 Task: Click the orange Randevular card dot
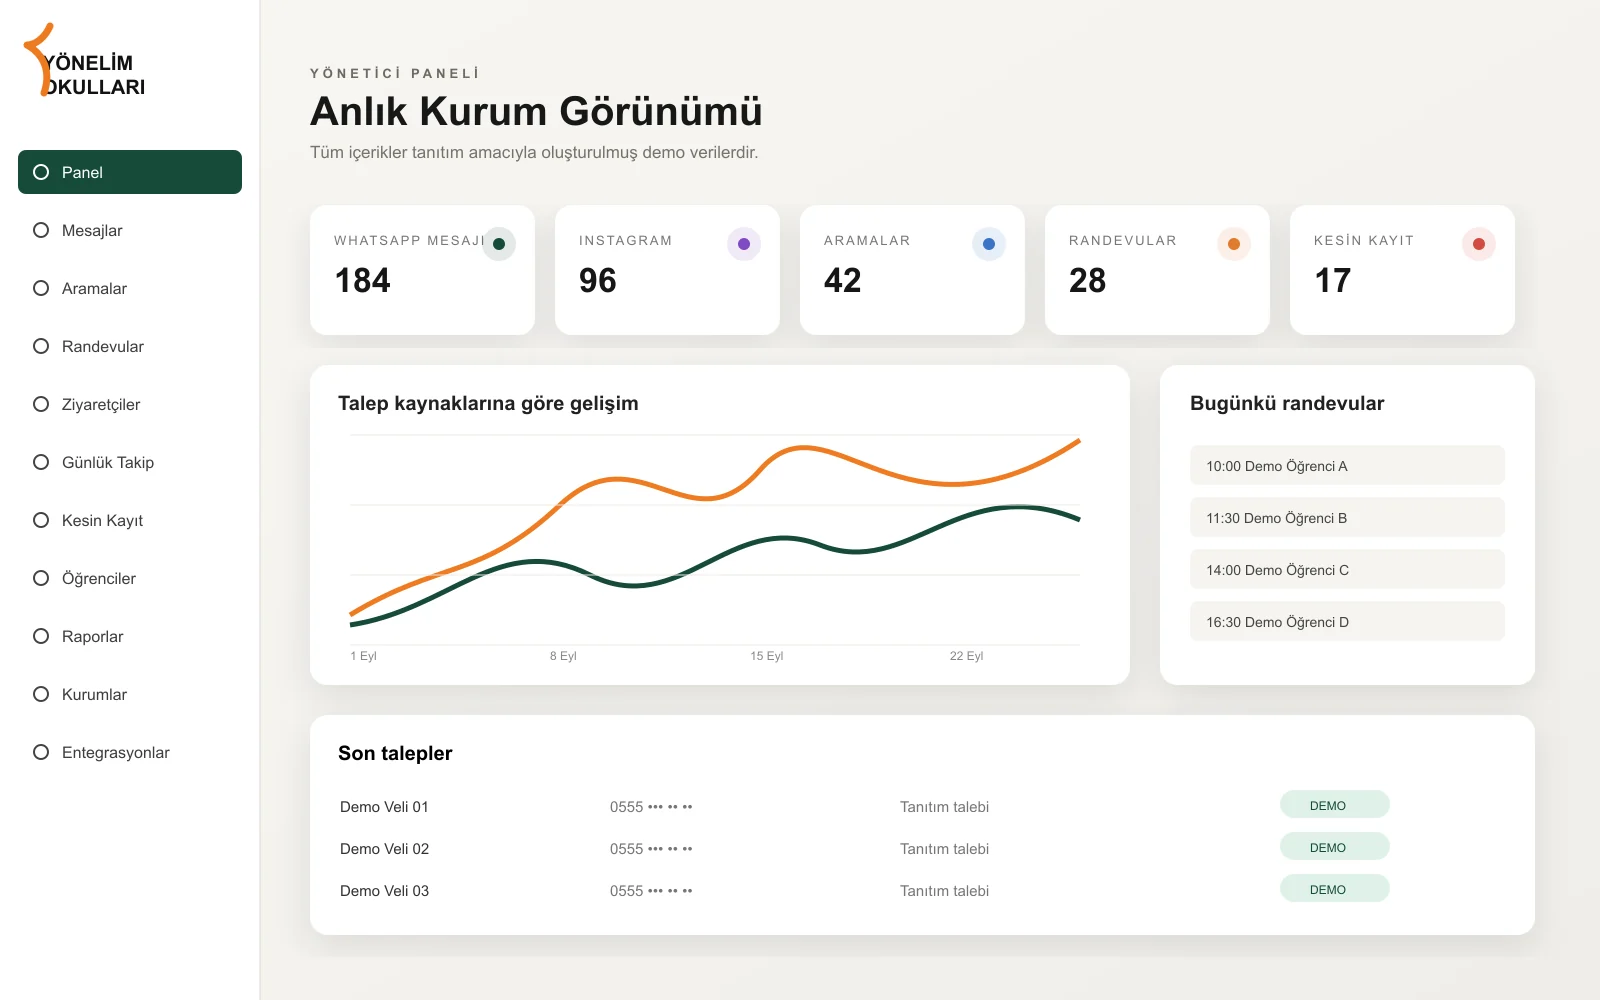[1234, 244]
